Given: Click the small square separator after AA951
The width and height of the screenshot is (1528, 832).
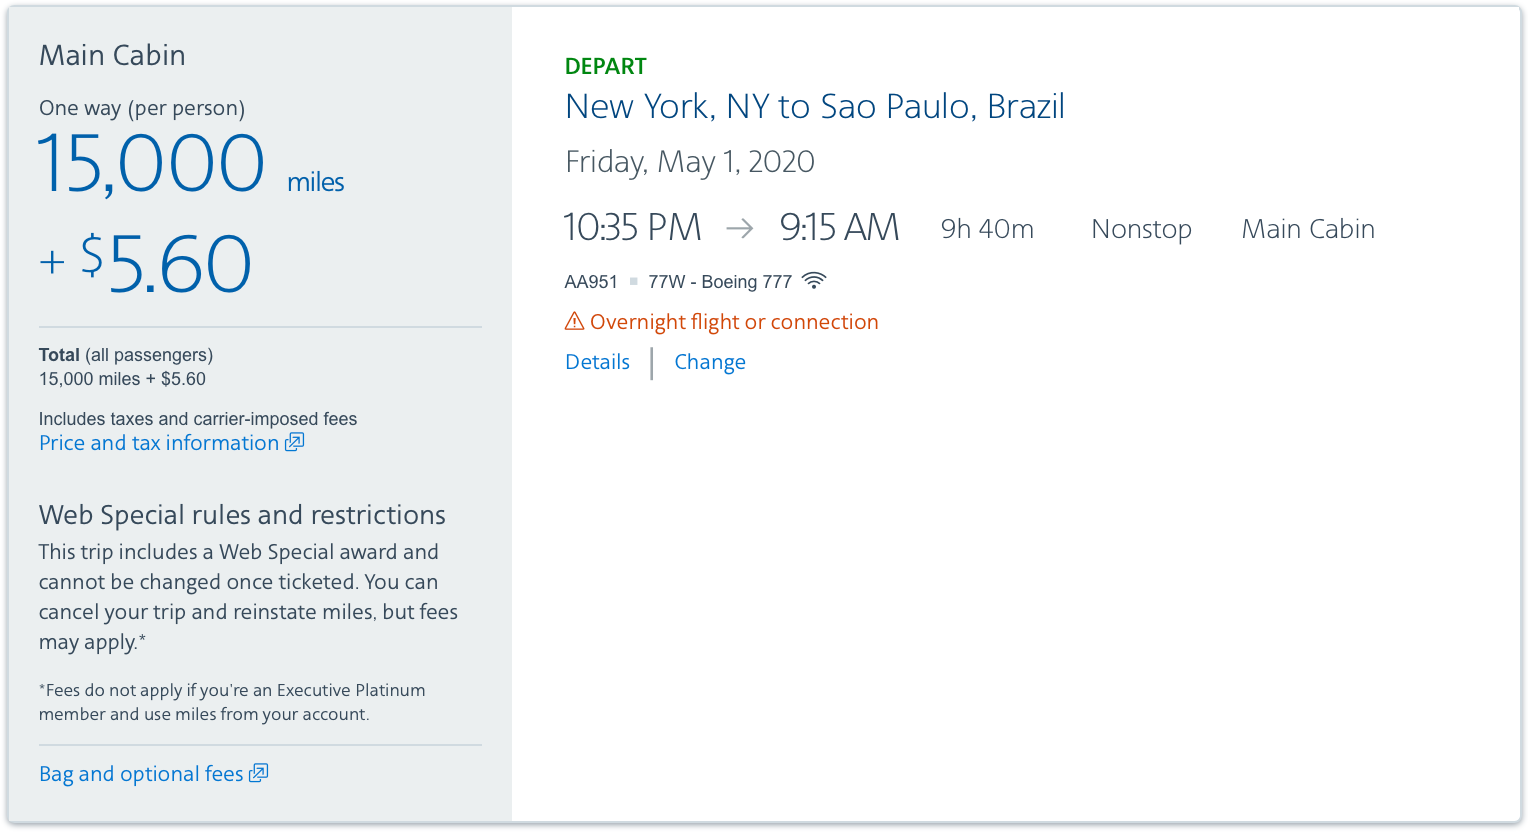Looking at the screenshot, I should [x=633, y=282].
